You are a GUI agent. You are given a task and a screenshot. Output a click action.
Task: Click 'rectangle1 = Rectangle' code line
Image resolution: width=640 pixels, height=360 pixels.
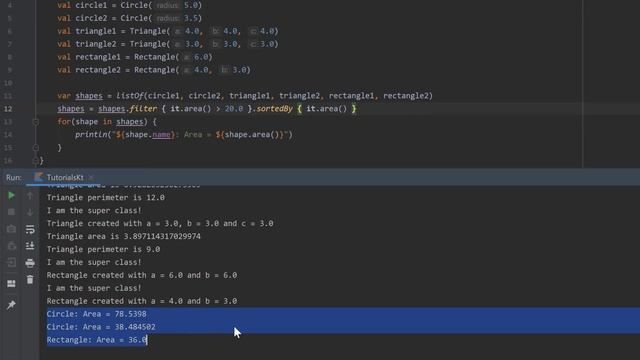135,57
